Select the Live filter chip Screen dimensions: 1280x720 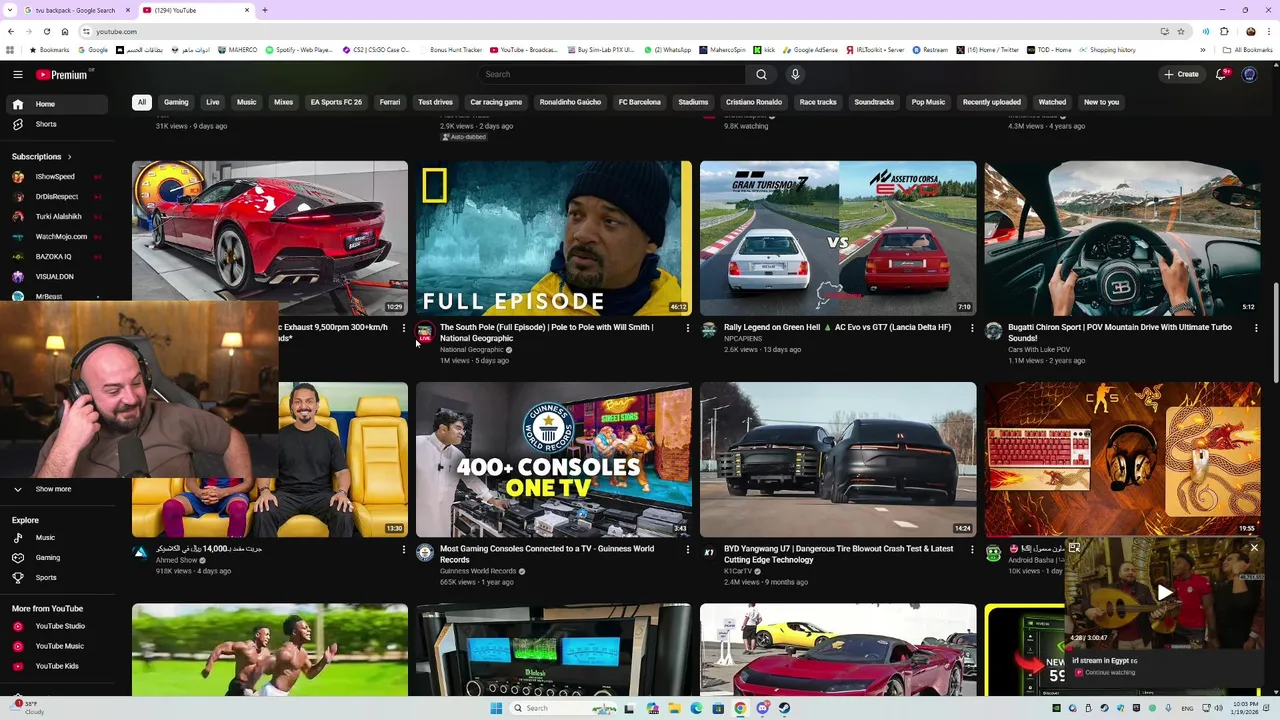213,102
